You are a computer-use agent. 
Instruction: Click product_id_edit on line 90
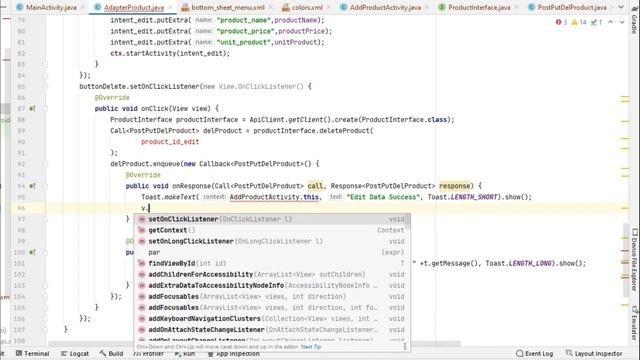[170, 142]
